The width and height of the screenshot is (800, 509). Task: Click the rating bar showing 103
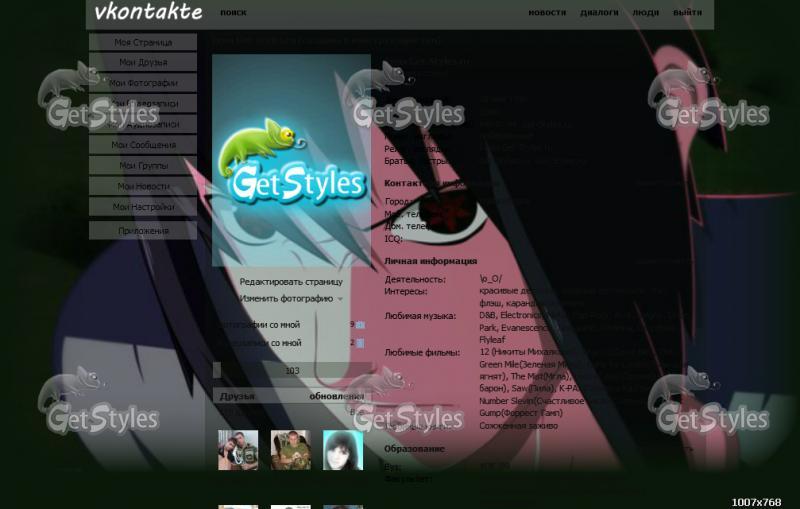tap(292, 370)
